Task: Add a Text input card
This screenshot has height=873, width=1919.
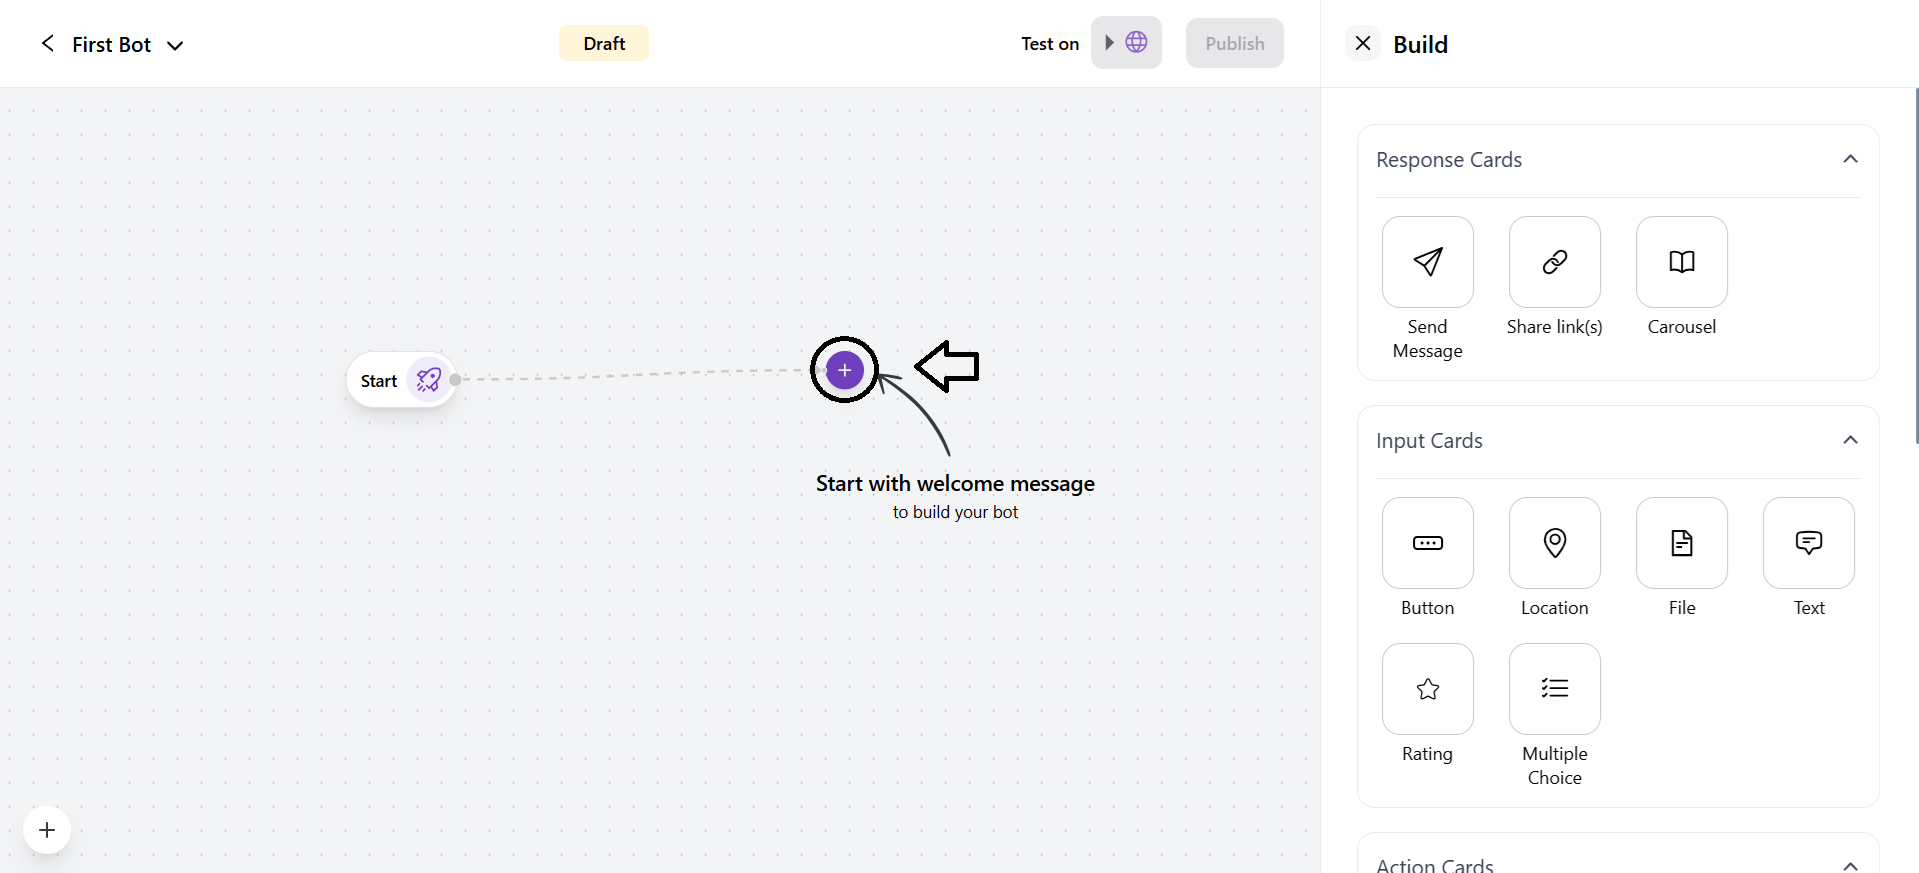Action: pos(1808,543)
